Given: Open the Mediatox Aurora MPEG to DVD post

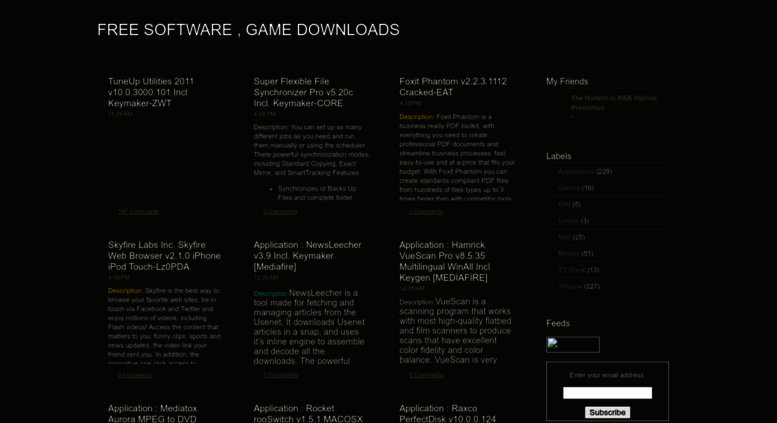Looking at the screenshot, I should (152, 414).
